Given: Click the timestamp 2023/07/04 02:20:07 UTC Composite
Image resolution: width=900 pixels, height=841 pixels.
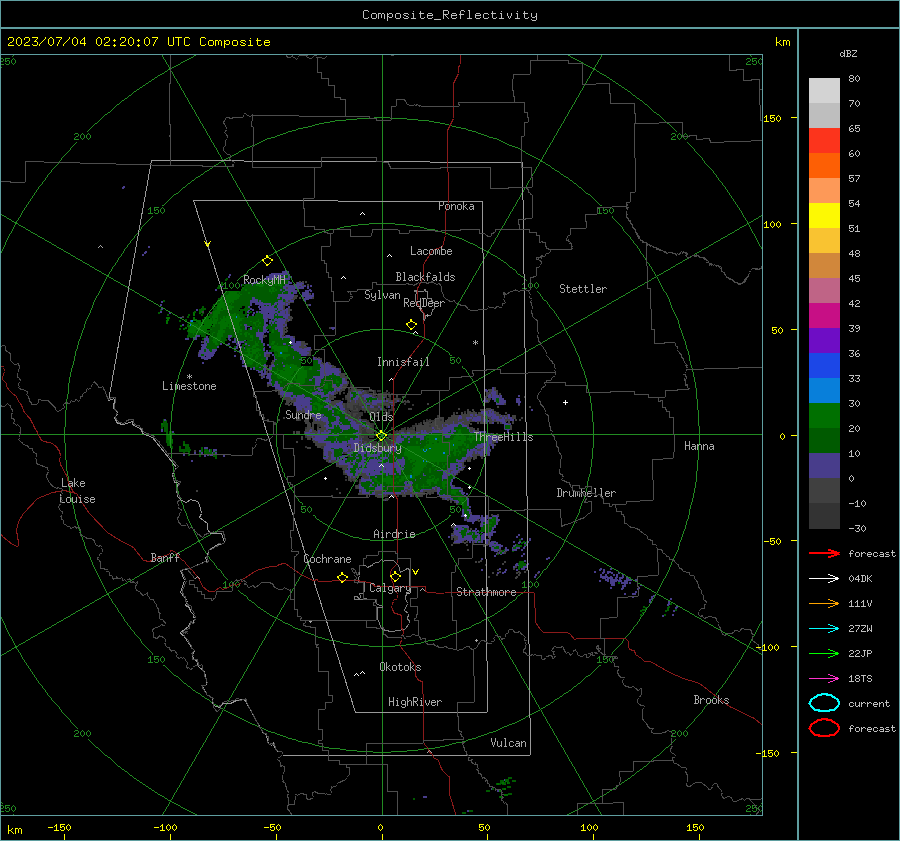Looking at the screenshot, I should [138, 42].
